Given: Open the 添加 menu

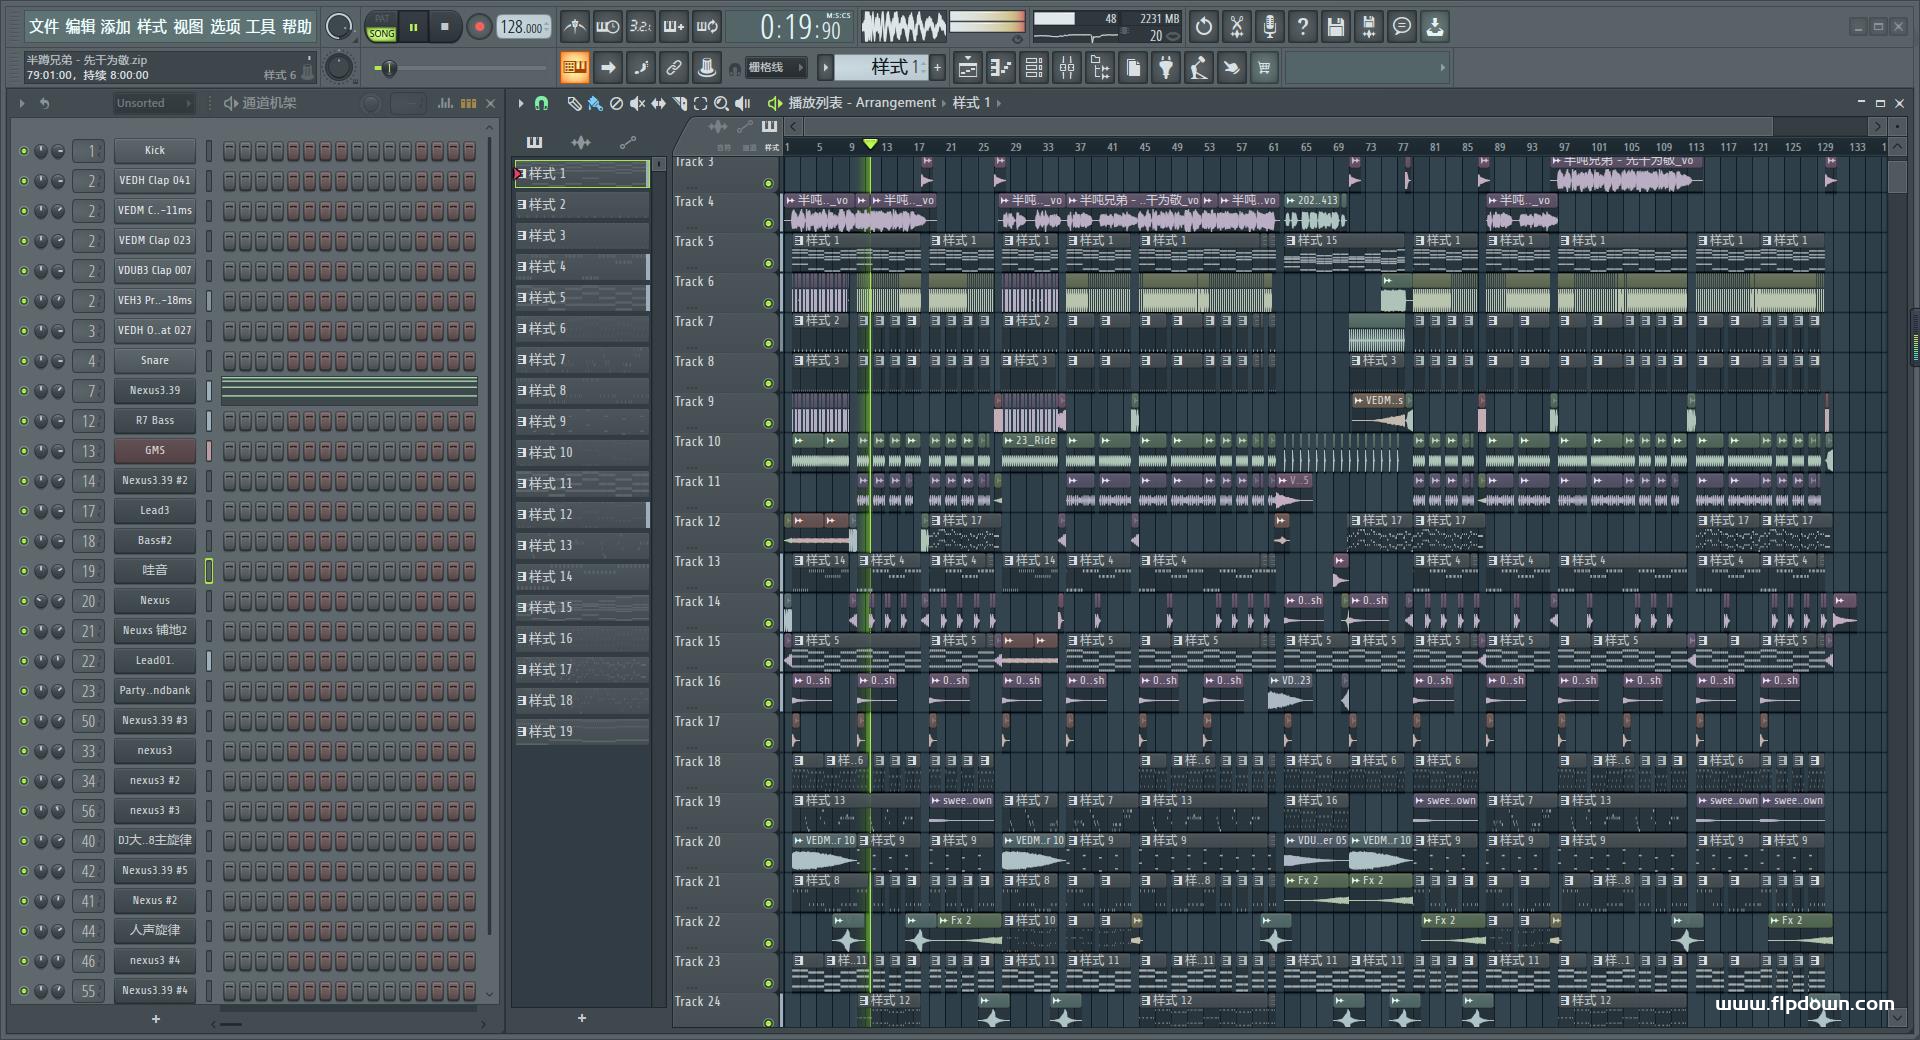Looking at the screenshot, I should [x=116, y=27].
